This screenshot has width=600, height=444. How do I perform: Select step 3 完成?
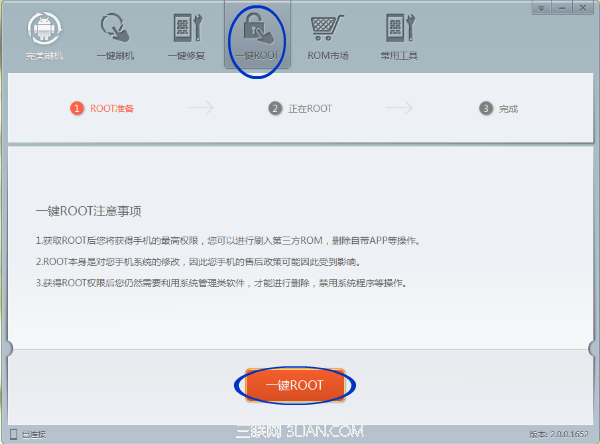tap(499, 109)
